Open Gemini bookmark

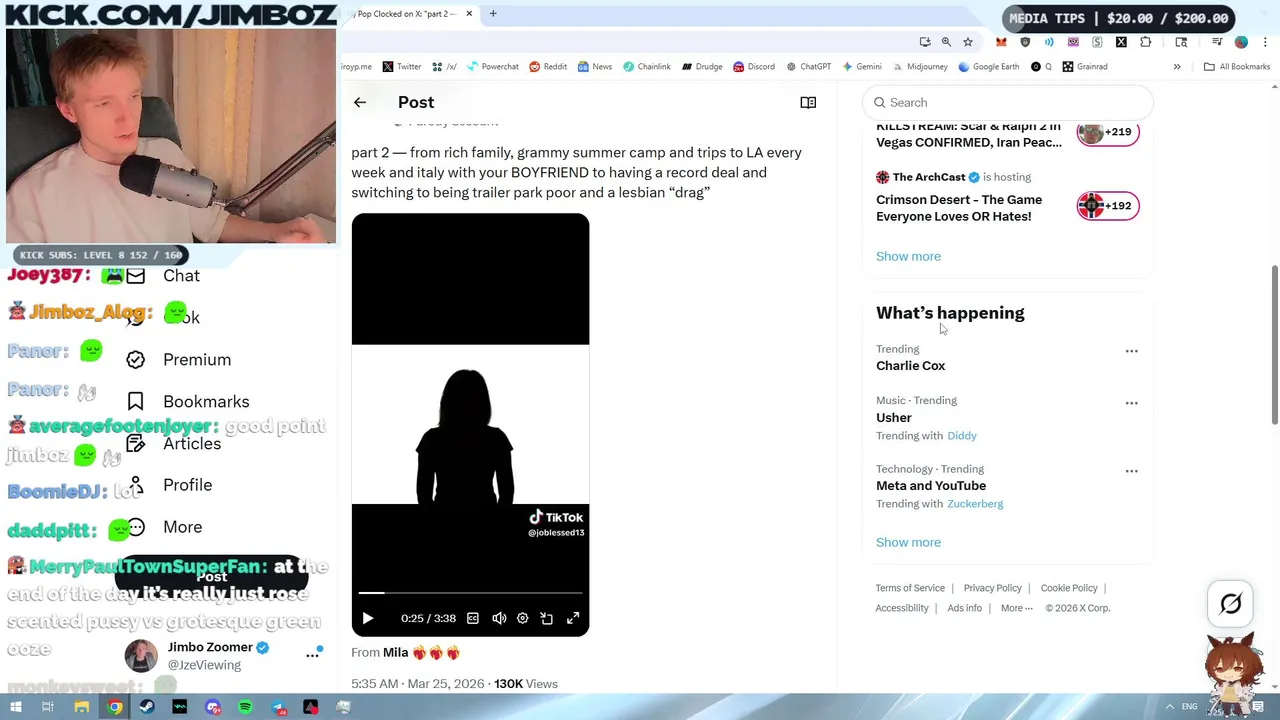coord(862,67)
